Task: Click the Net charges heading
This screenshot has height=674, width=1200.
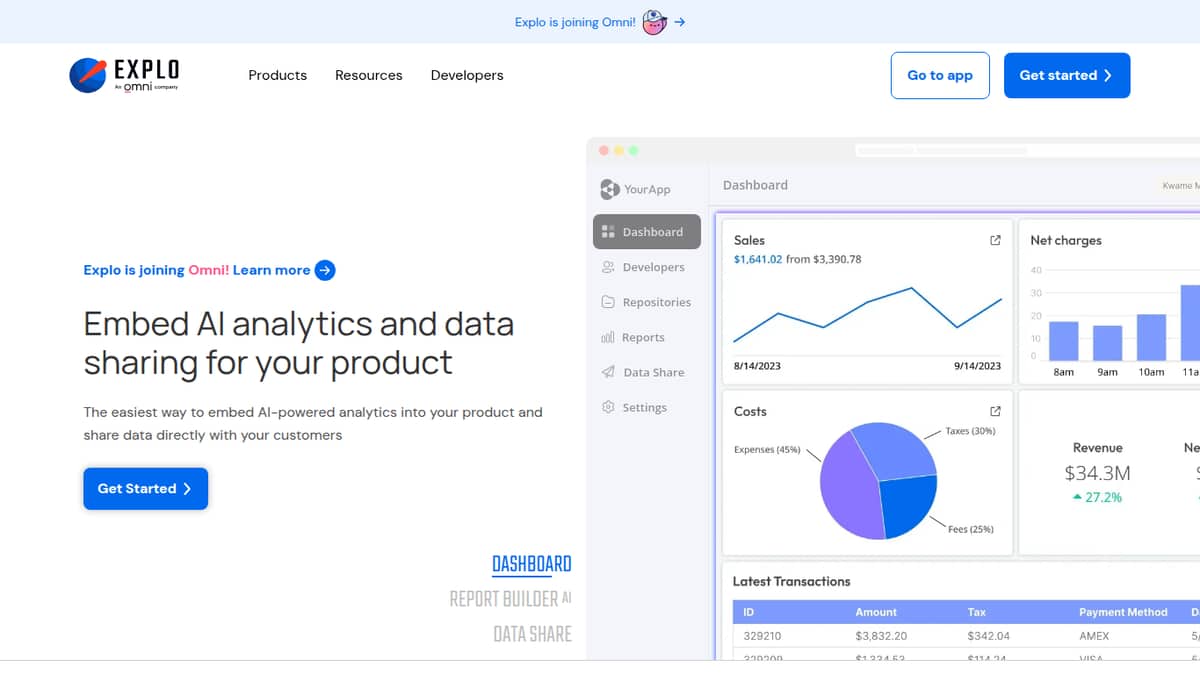Action: coord(1066,241)
